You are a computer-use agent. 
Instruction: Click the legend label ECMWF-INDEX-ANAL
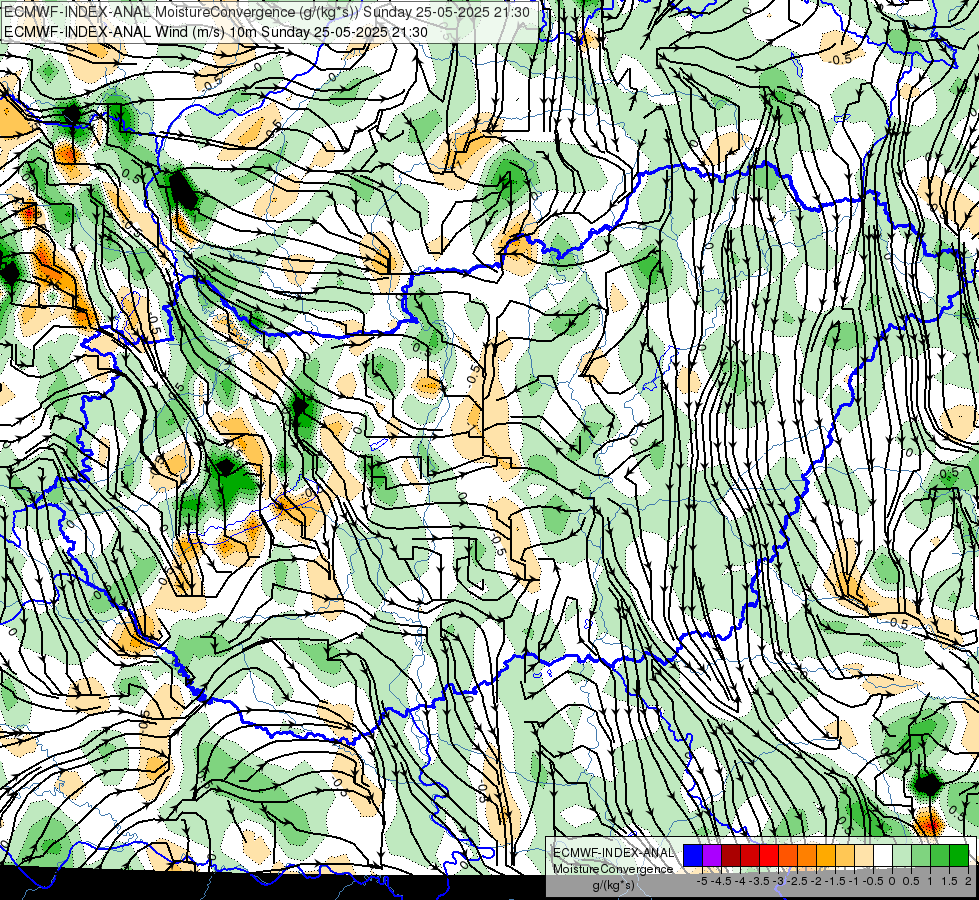pyautogui.click(x=613, y=853)
